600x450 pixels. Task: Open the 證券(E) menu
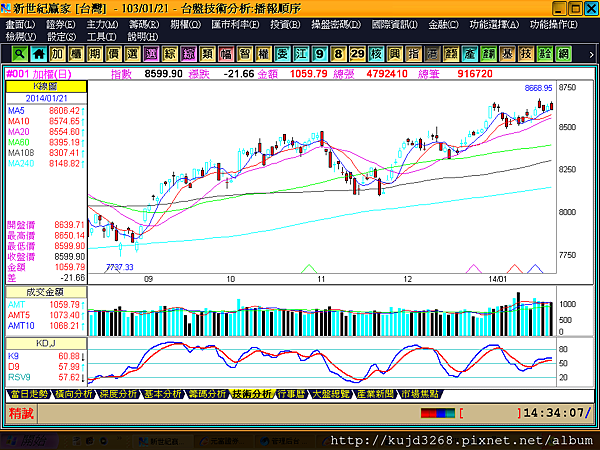tap(60, 25)
